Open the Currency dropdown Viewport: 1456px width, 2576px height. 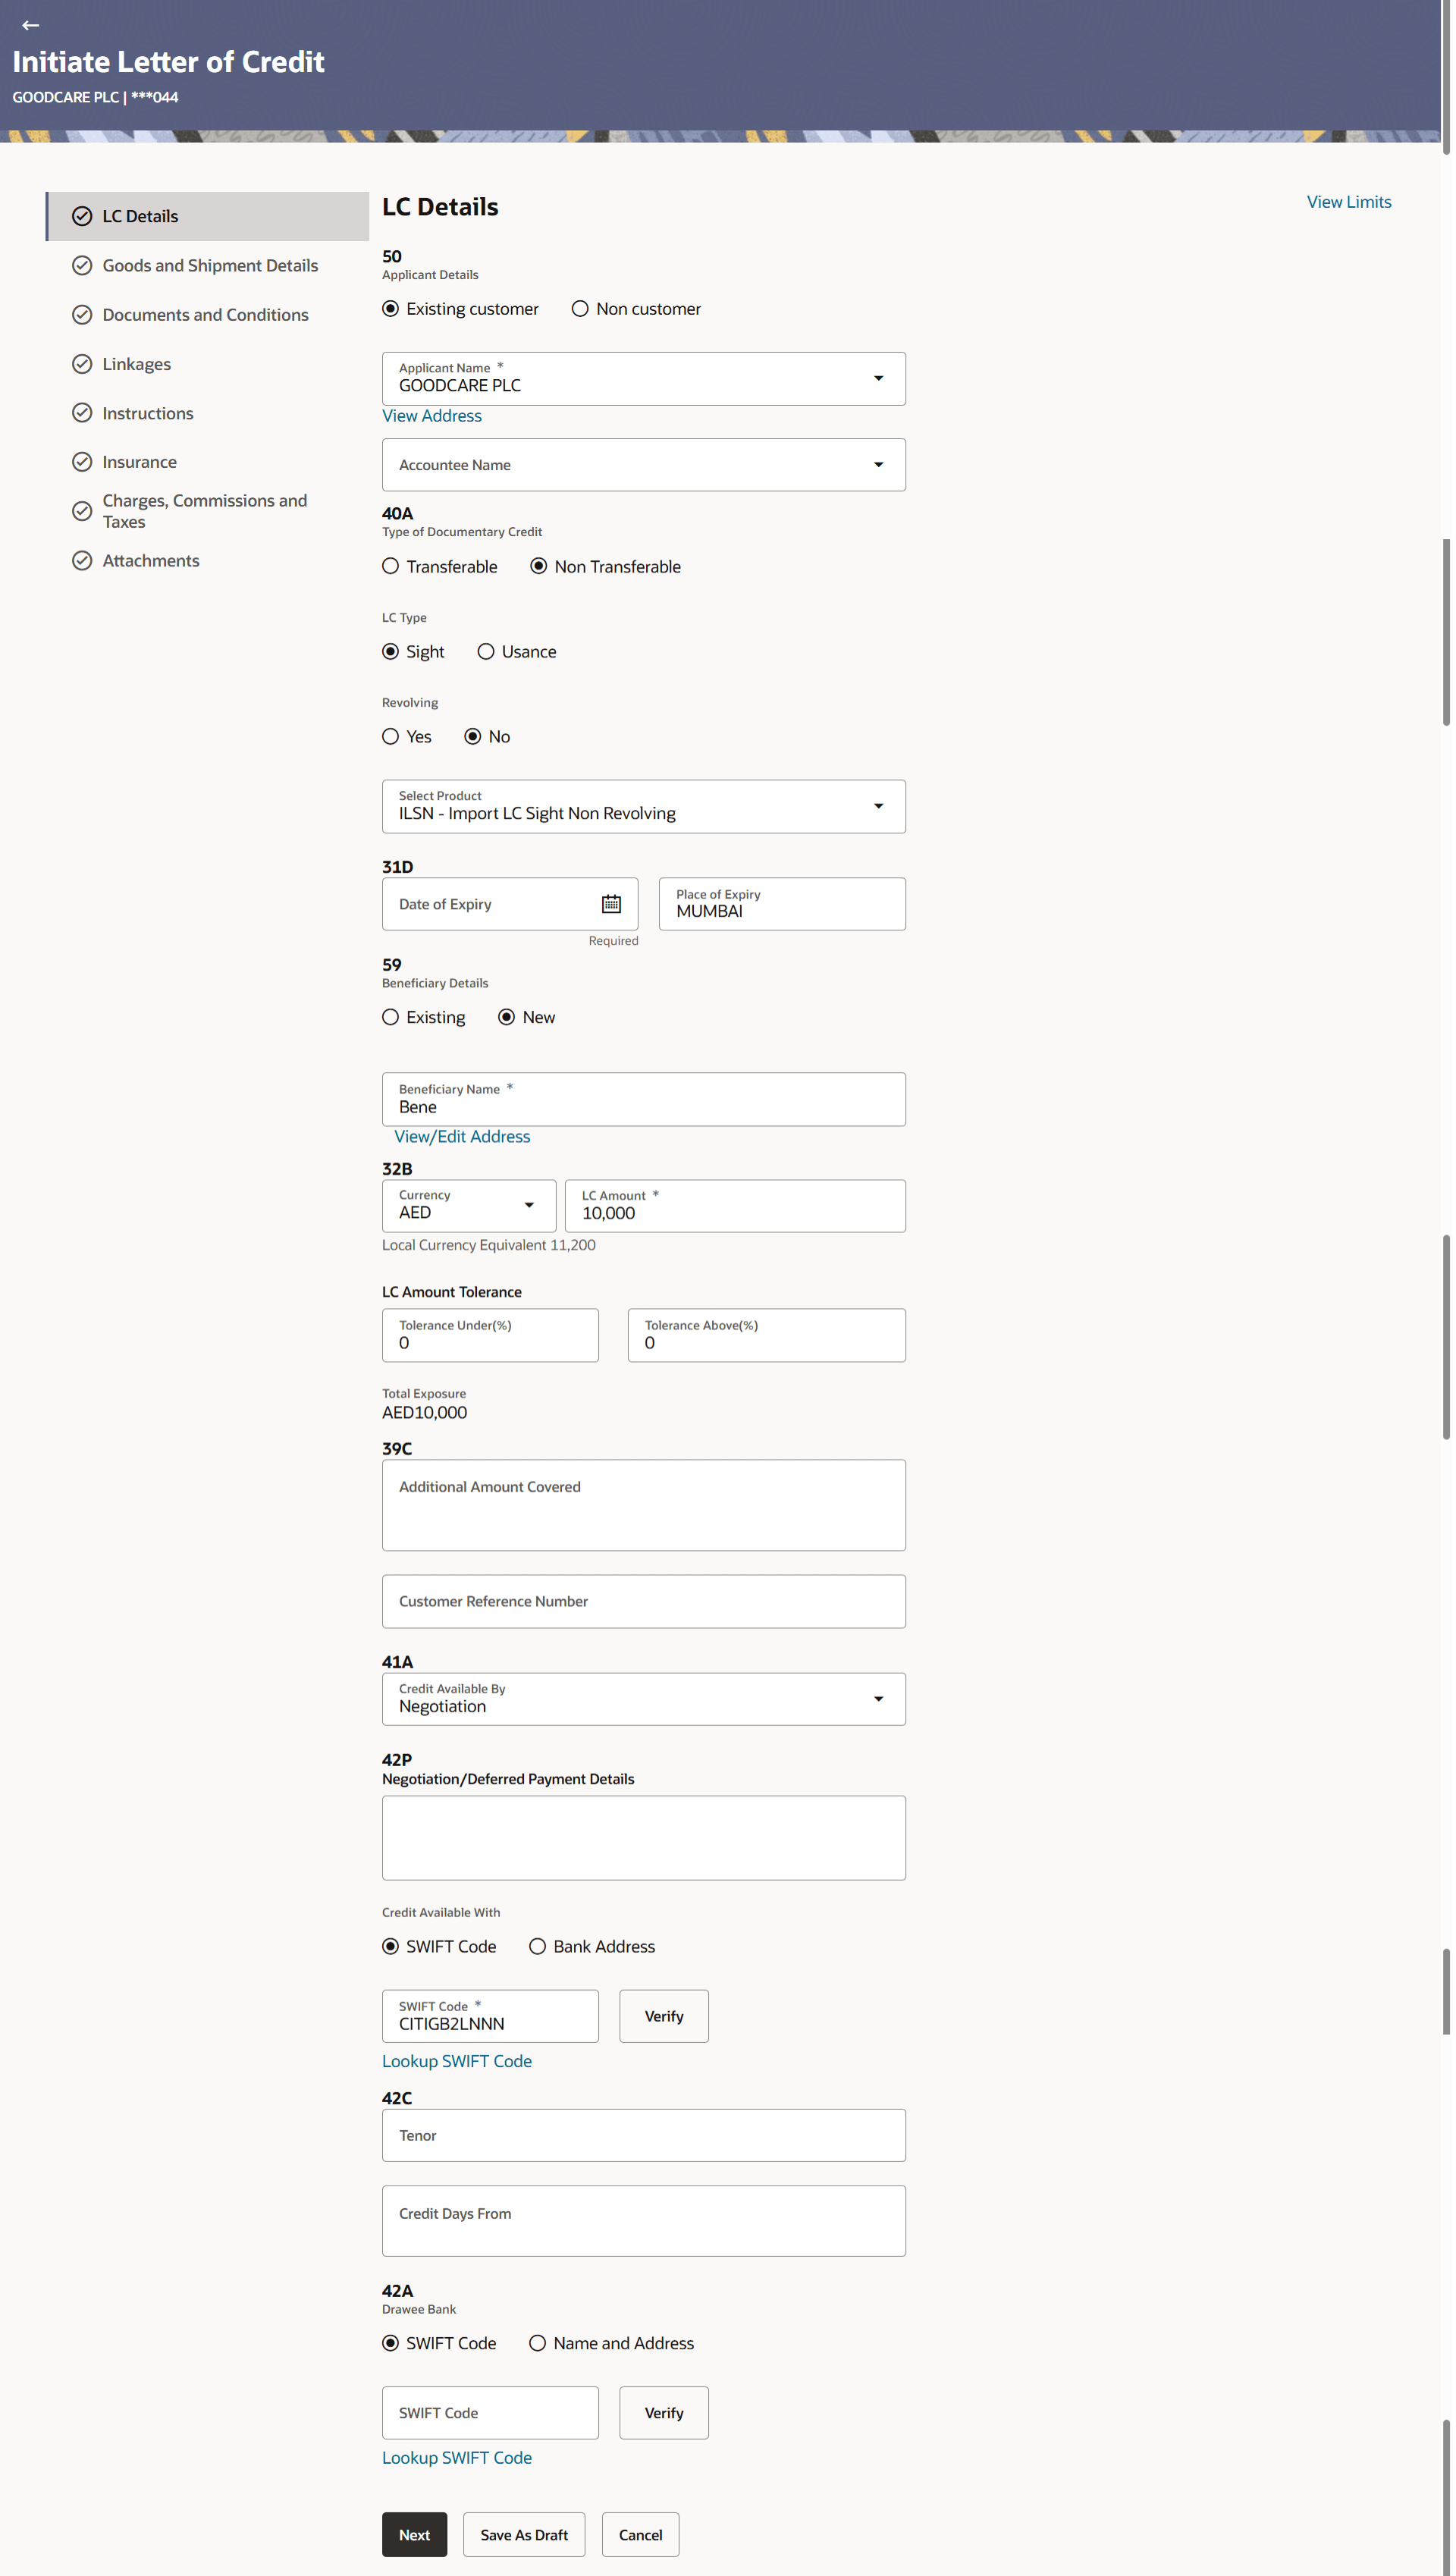pyautogui.click(x=529, y=1206)
